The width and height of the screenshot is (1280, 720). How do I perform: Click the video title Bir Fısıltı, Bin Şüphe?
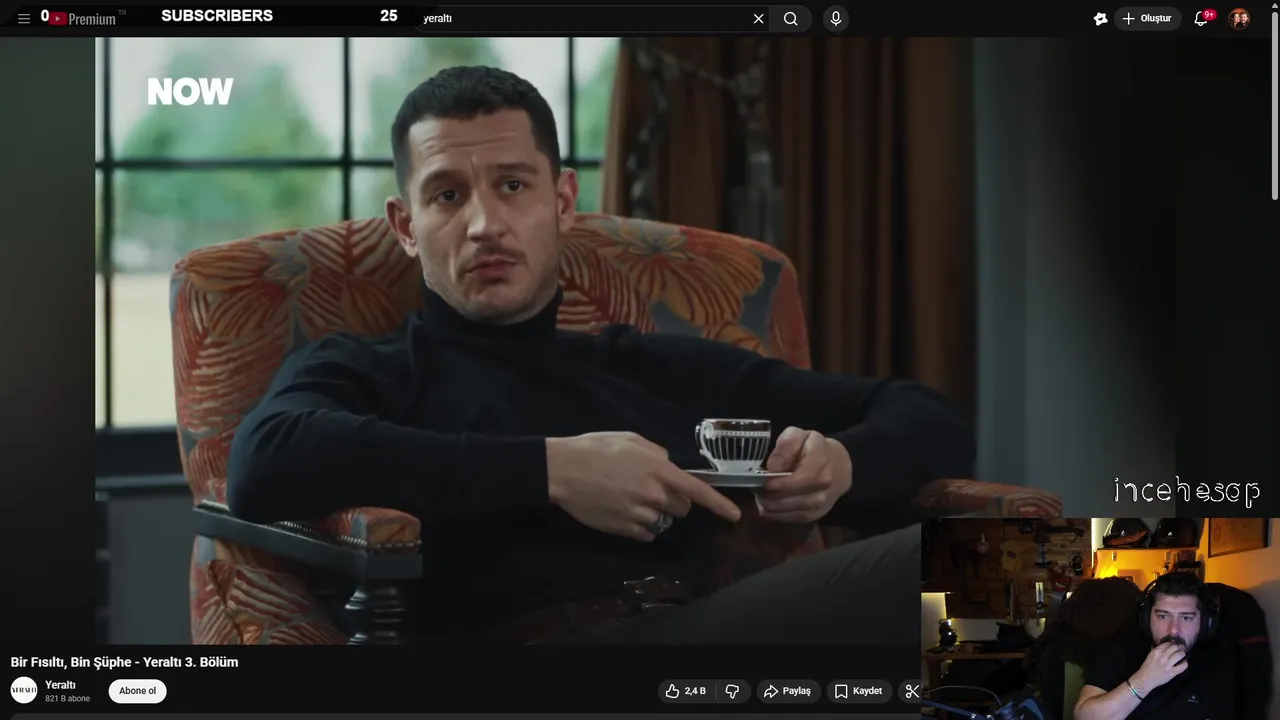[124, 662]
